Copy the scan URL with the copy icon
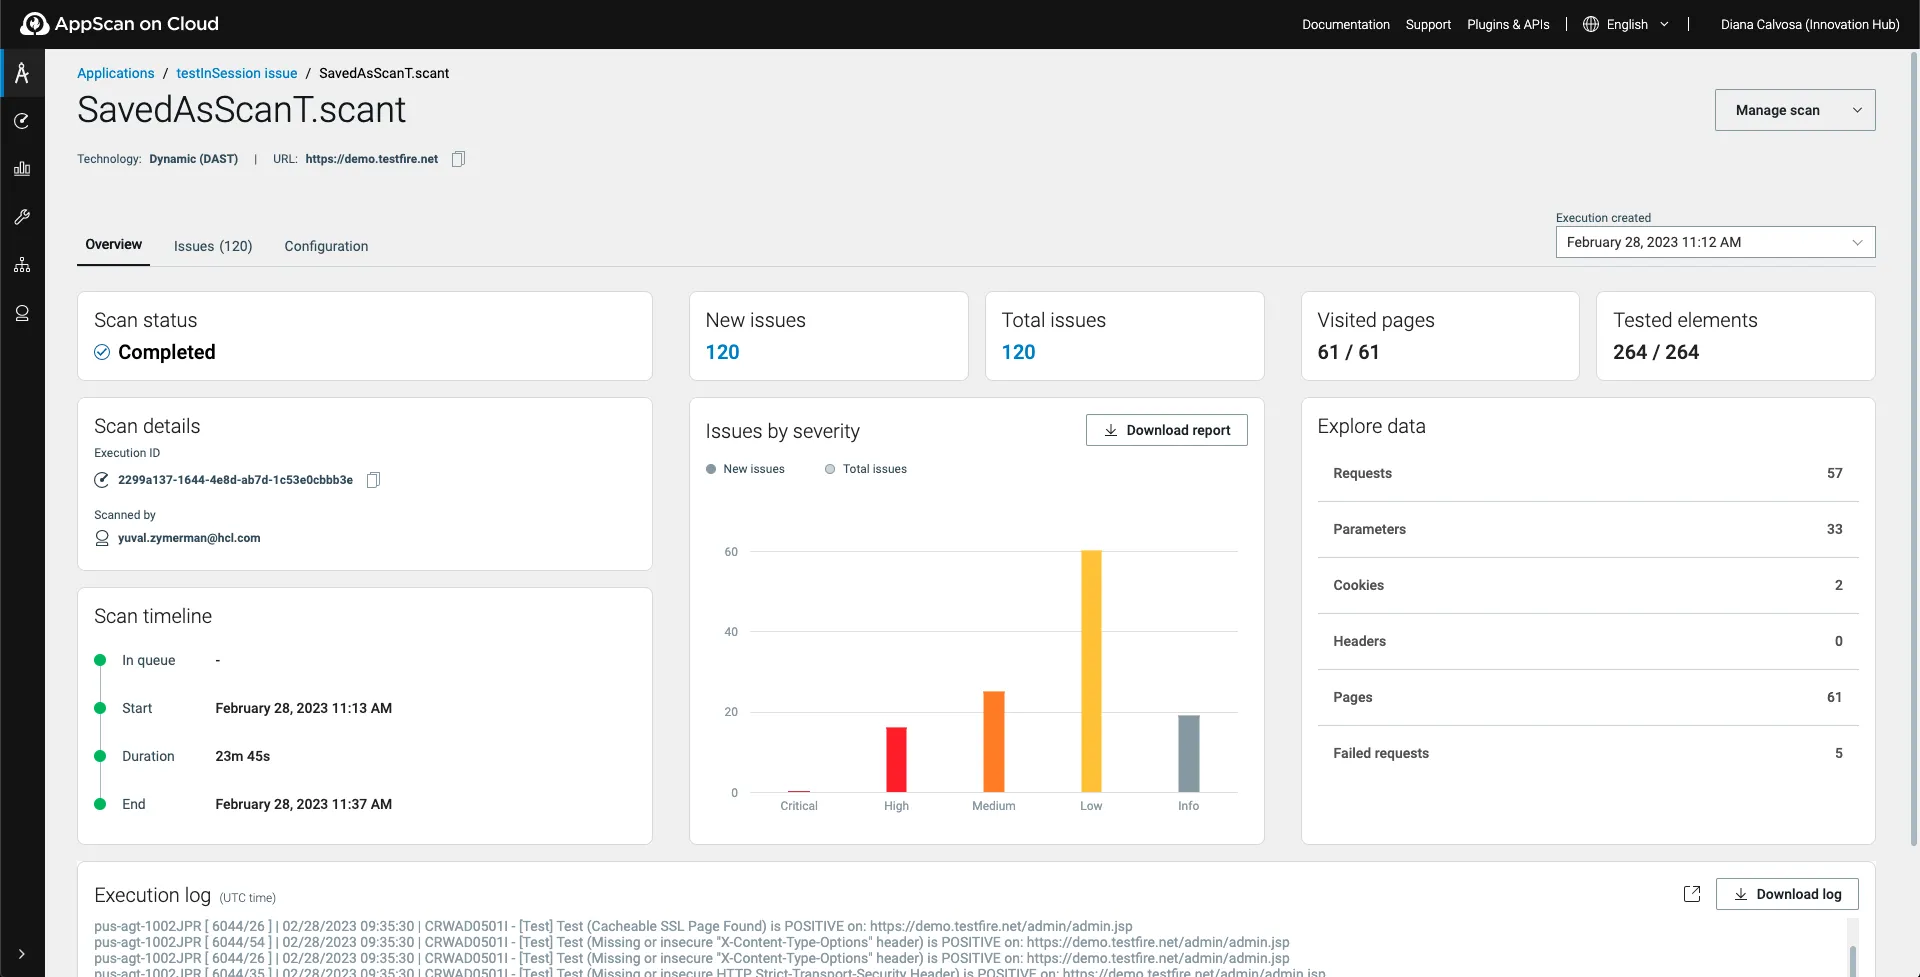 (x=458, y=158)
